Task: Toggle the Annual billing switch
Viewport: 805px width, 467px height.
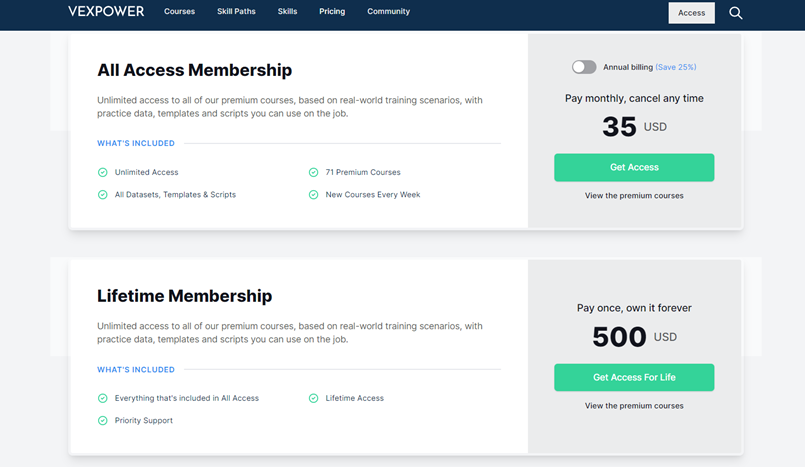Action: tap(584, 67)
